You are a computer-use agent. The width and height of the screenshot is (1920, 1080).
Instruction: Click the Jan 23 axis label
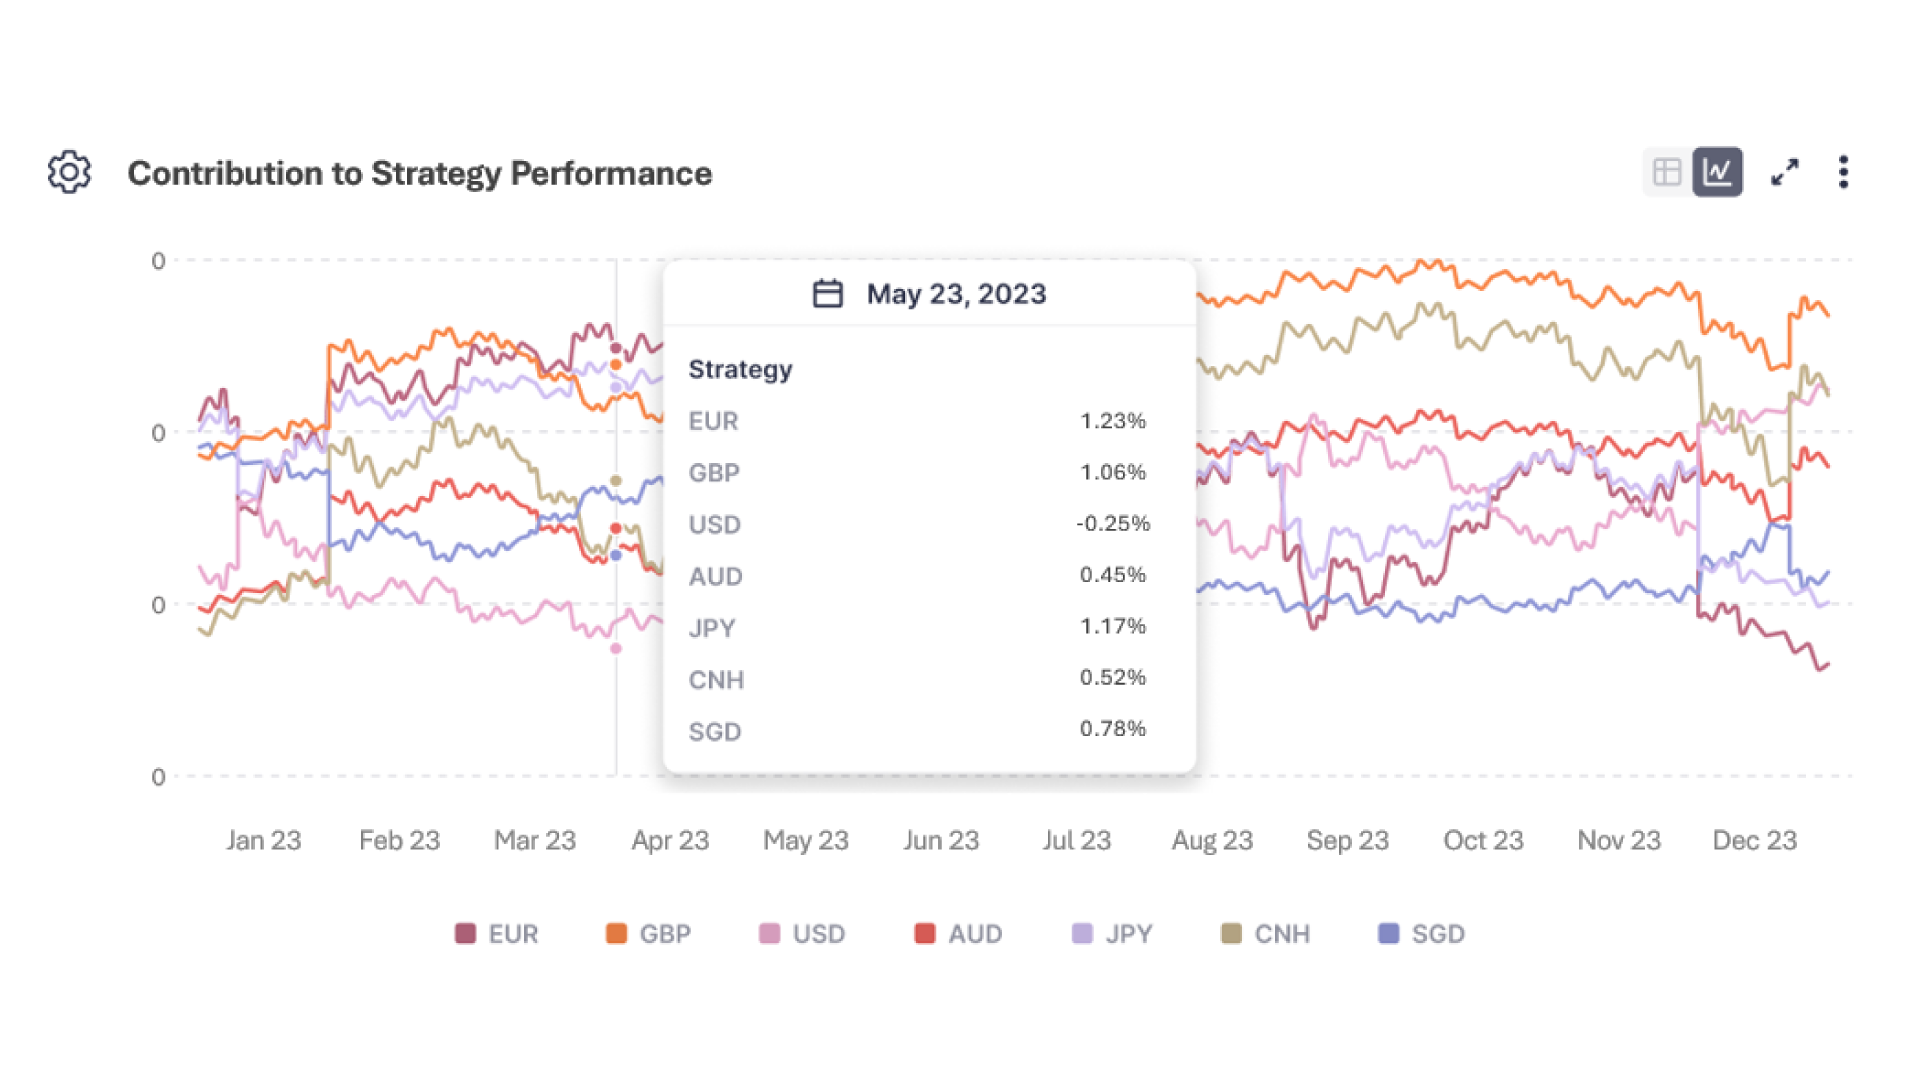263,840
